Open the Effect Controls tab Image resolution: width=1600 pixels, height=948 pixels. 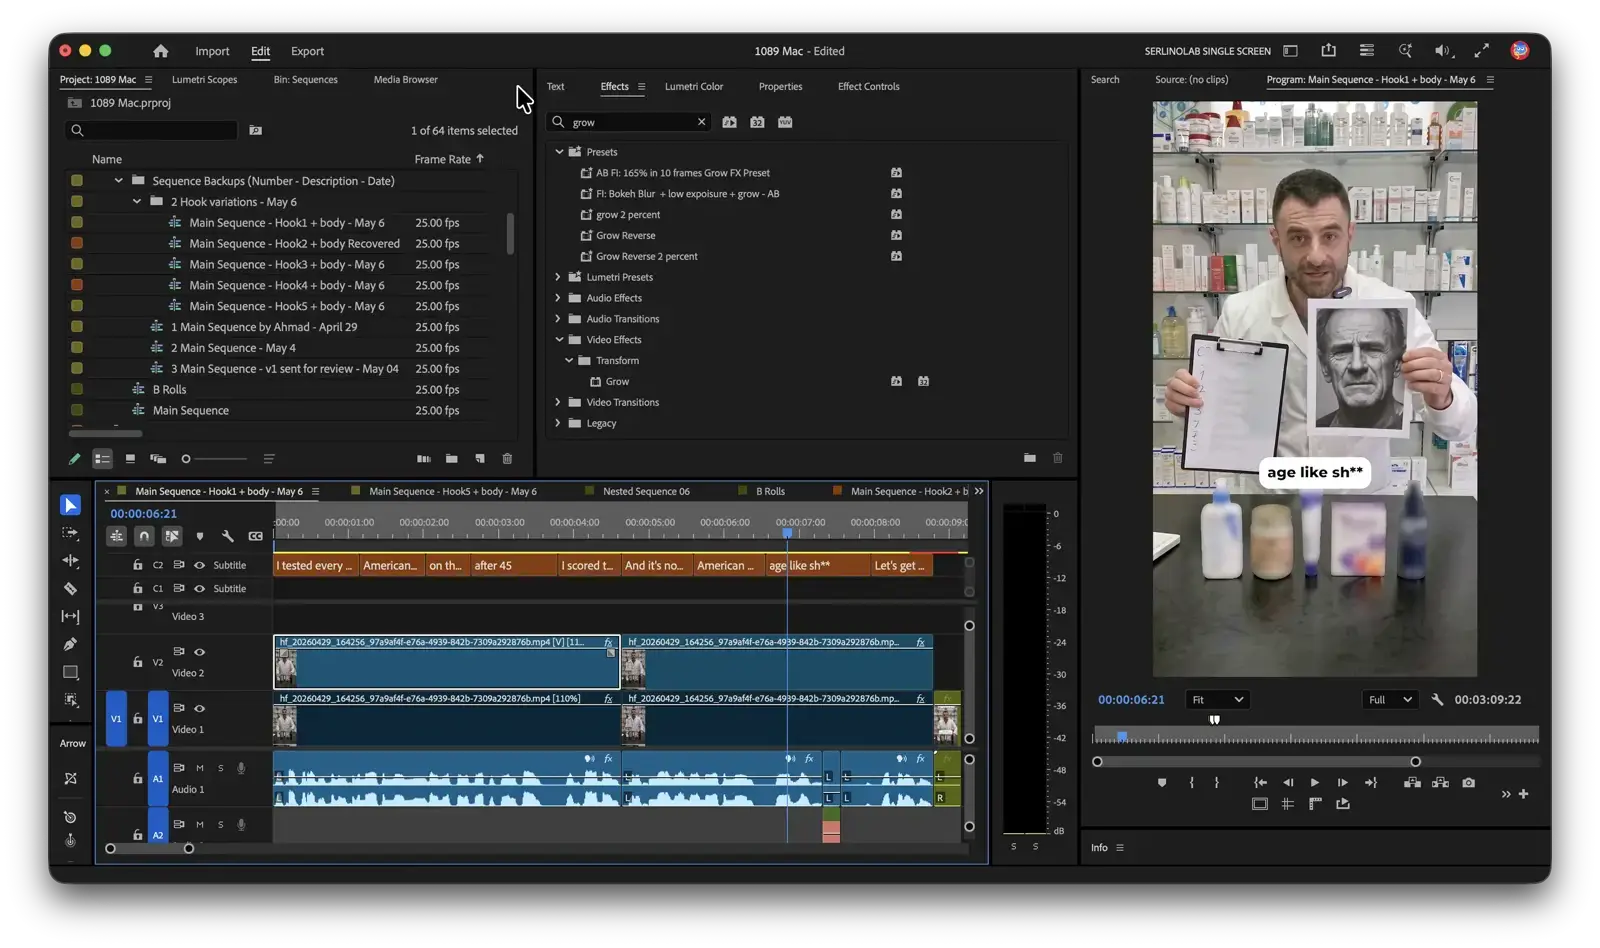coord(868,87)
